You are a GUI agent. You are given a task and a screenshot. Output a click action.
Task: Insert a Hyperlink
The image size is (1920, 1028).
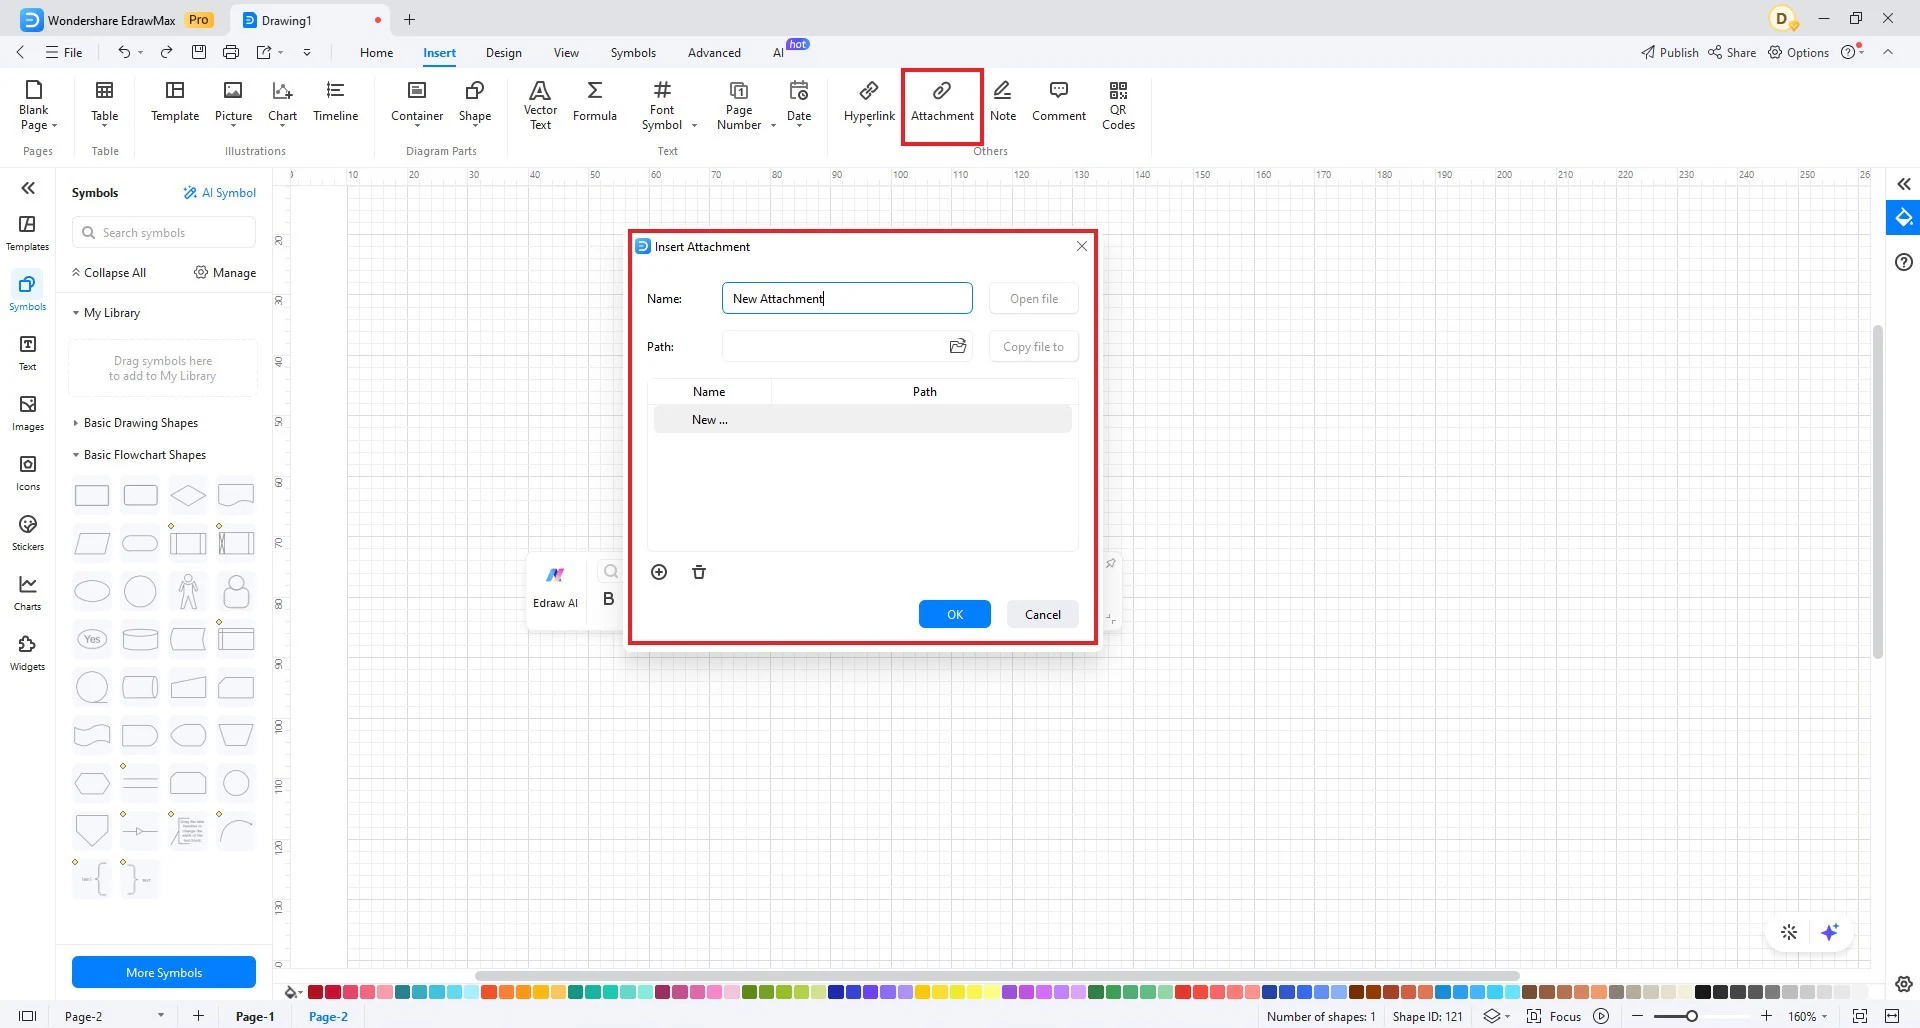click(869, 102)
